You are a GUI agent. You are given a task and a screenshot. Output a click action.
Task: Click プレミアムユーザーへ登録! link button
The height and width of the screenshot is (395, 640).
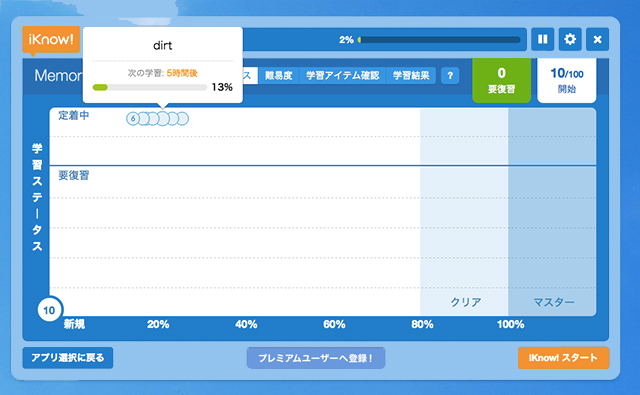pyautogui.click(x=316, y=358)
